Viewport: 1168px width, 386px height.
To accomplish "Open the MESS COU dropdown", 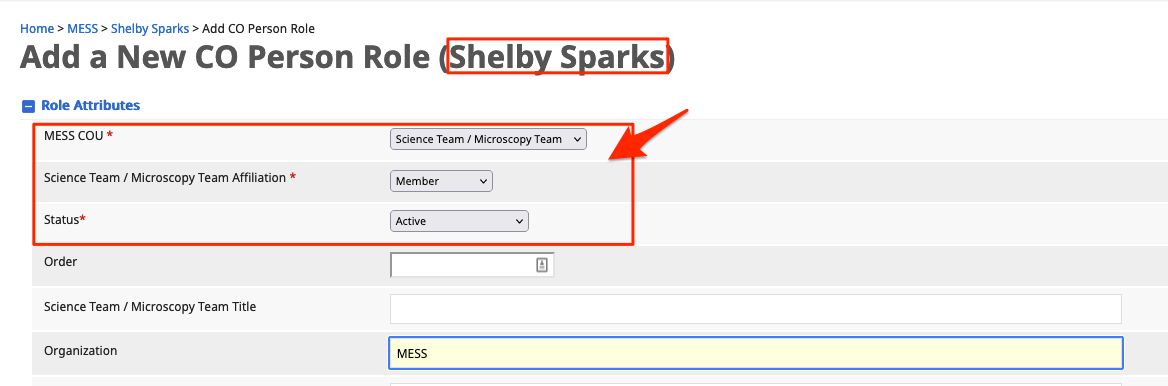I will [x=488, y=139].
